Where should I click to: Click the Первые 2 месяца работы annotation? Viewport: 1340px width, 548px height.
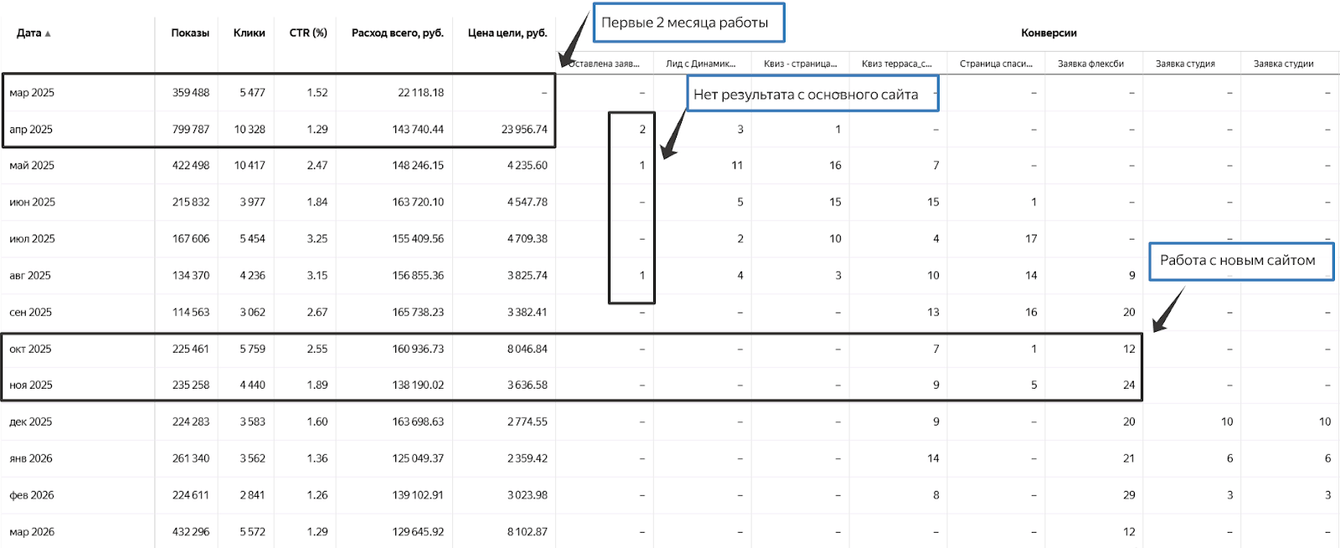tap(688, 21)
